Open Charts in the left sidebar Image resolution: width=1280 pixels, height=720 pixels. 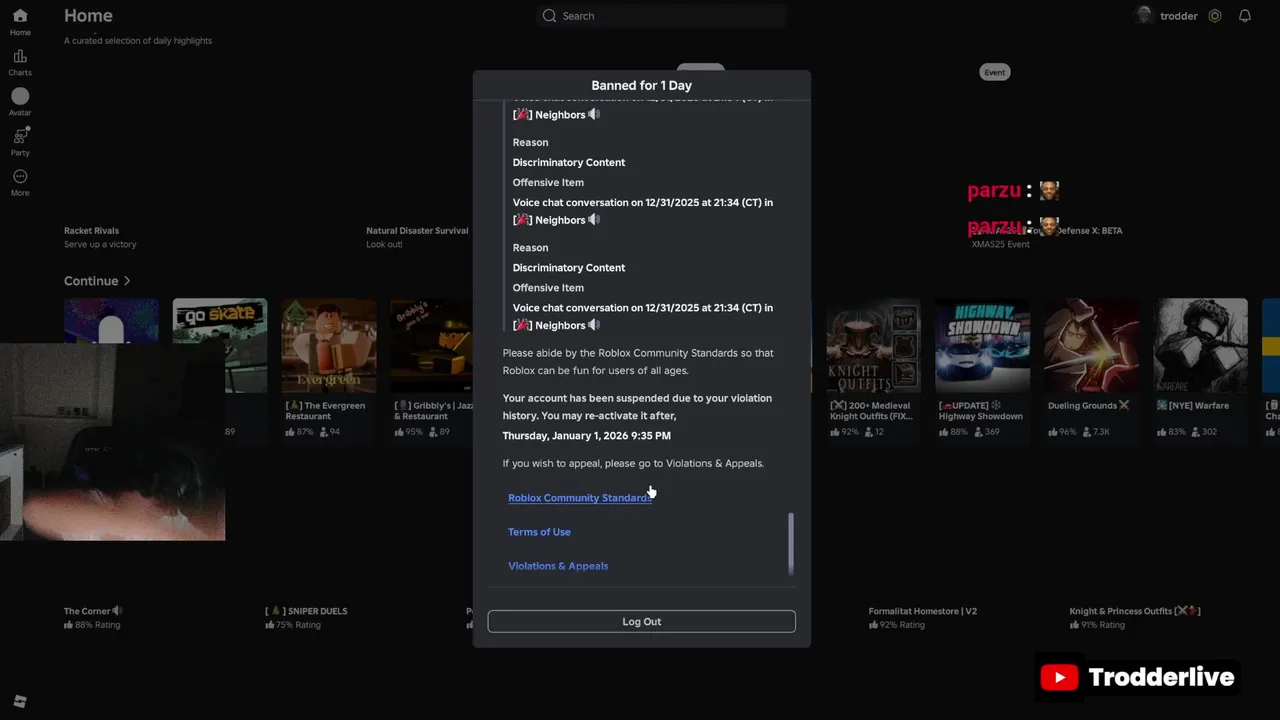(x=20, y=62)
